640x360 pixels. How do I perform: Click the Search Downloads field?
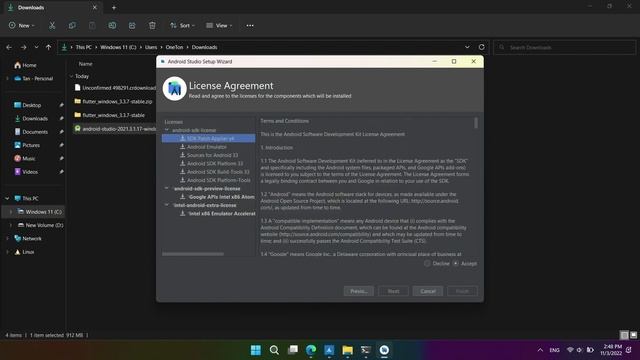tap(565, 47)
